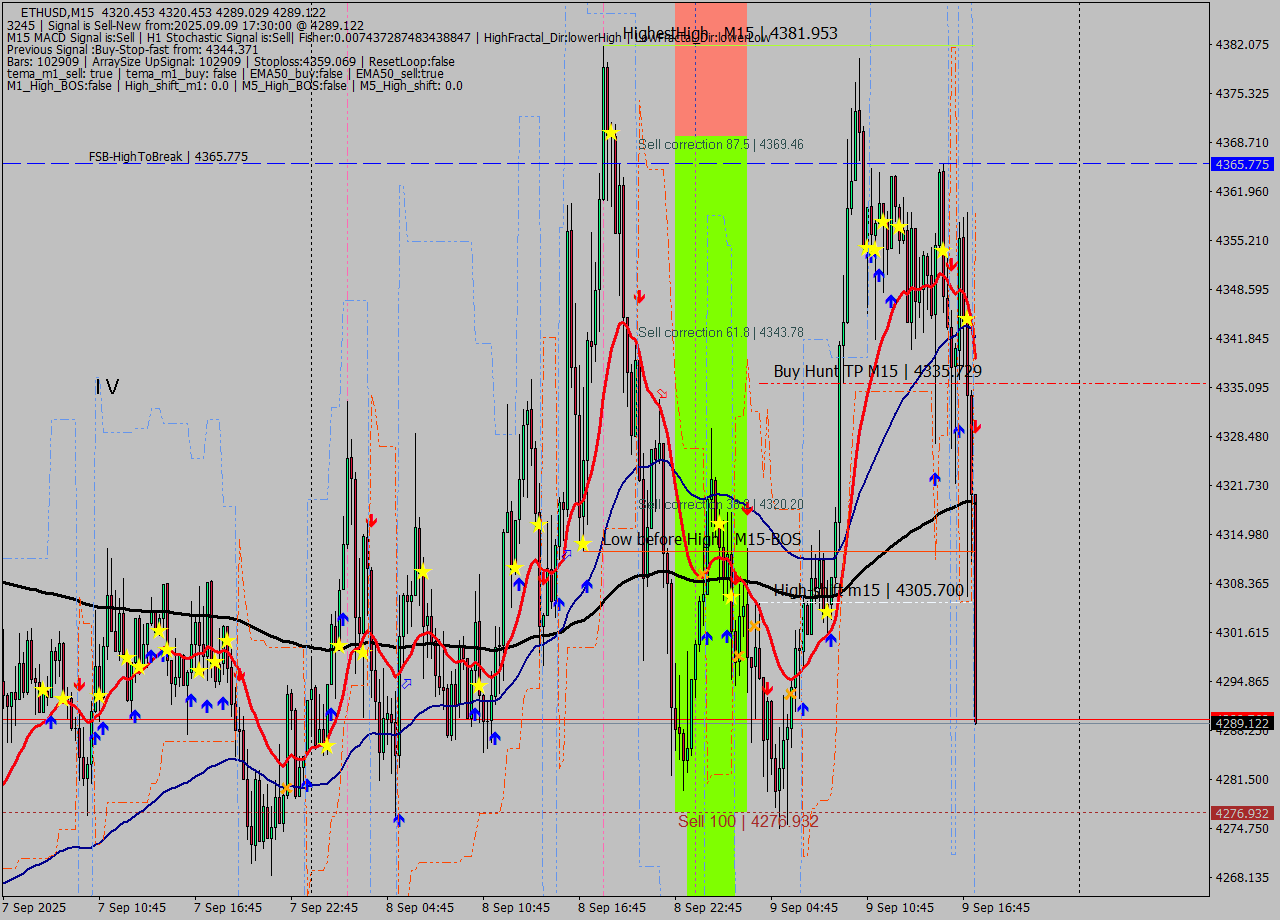Select the FSB-HighToBreak 4365.775 line label
Image resolution: width=1280 pixels, height=920 pixels.
[x=168, y=157]
